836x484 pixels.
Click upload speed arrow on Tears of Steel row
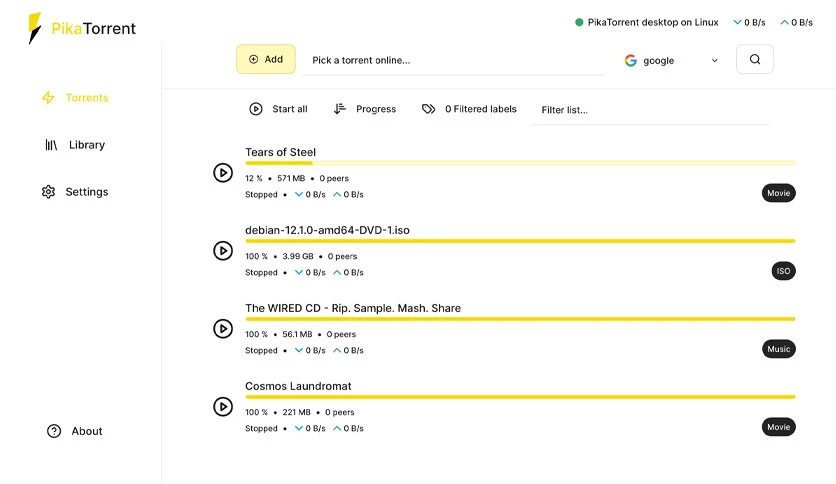click(337, 194)
